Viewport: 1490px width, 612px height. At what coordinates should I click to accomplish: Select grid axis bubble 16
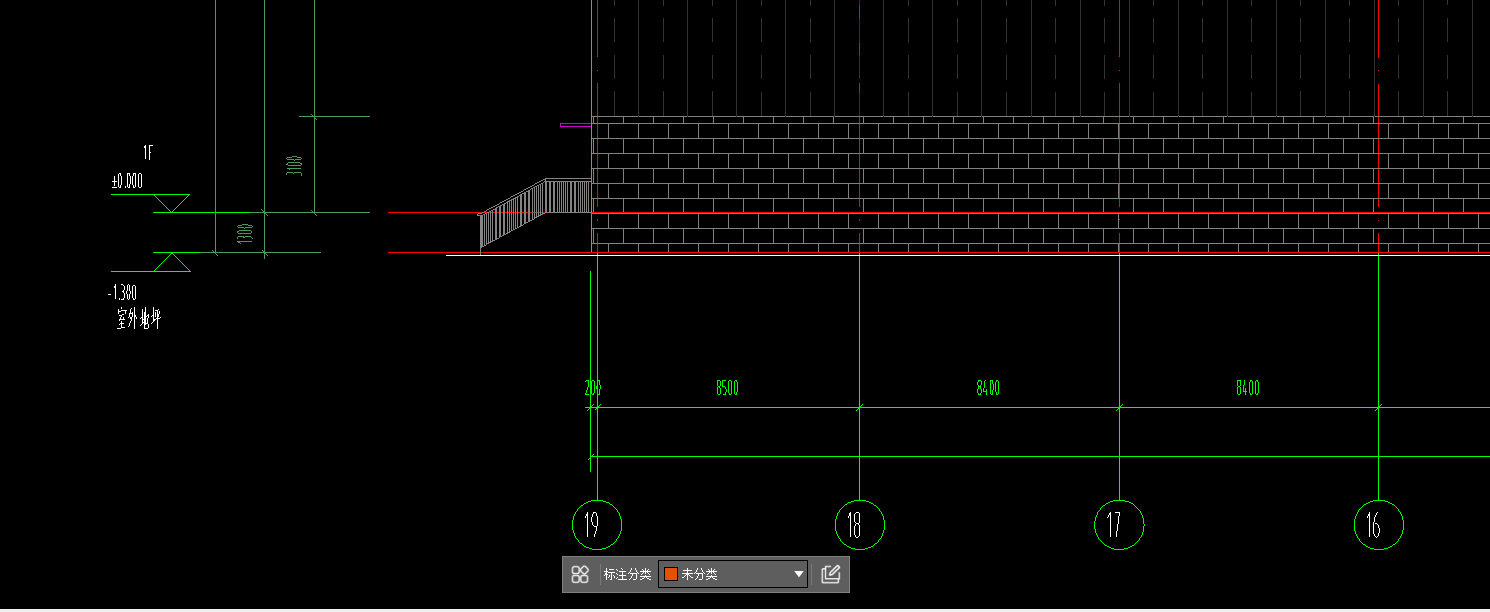tap(1379, 525)
